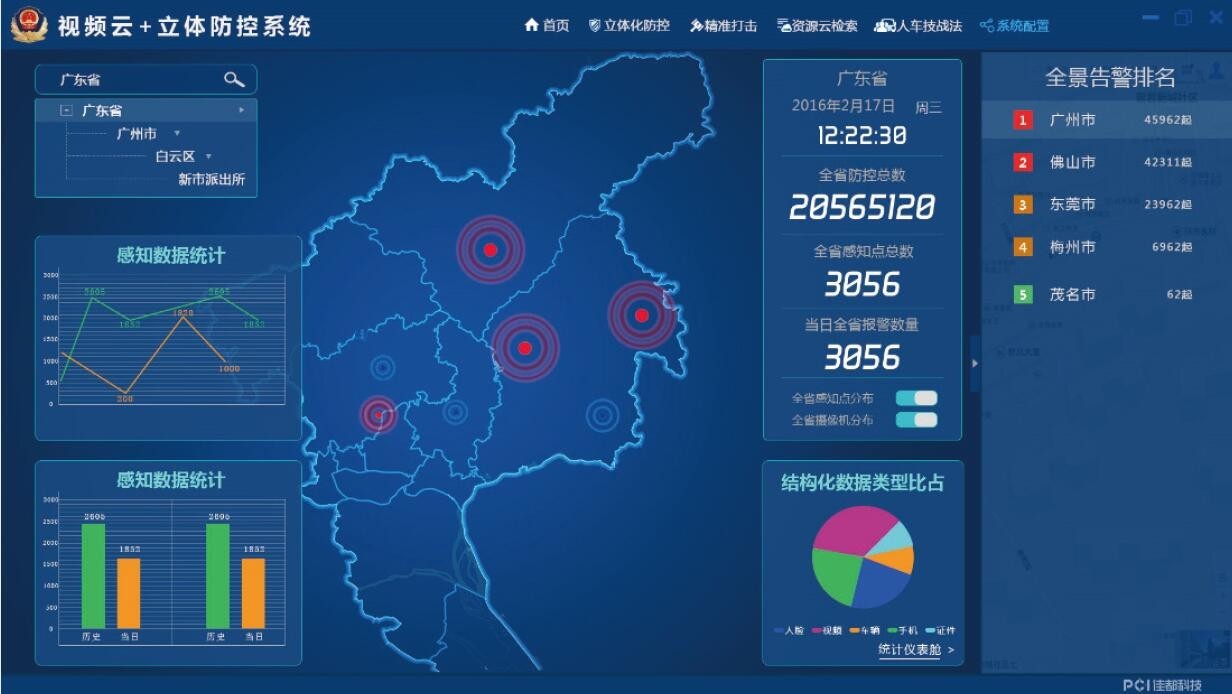
Task: Click right arrow on 广东省 row
Action: pyautogui.click(x=241, y=110)
